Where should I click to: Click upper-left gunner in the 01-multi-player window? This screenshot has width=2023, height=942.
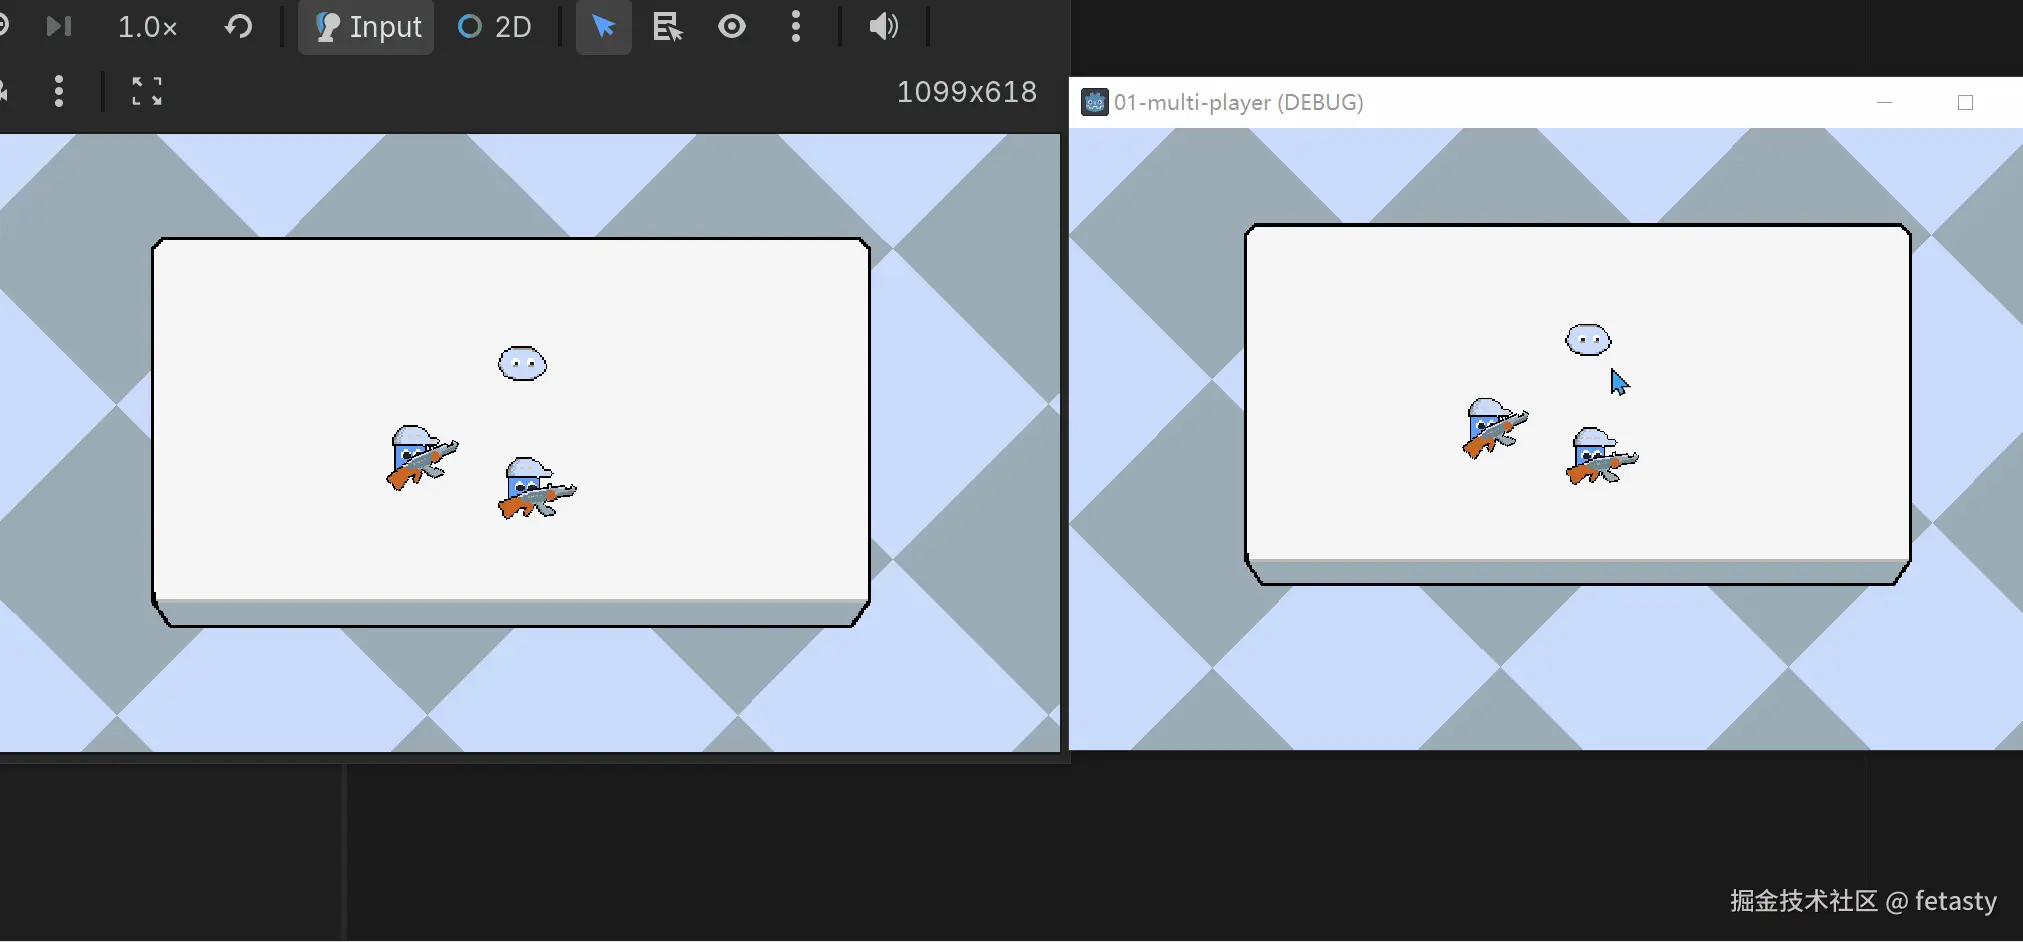(x=1495, y=428)
